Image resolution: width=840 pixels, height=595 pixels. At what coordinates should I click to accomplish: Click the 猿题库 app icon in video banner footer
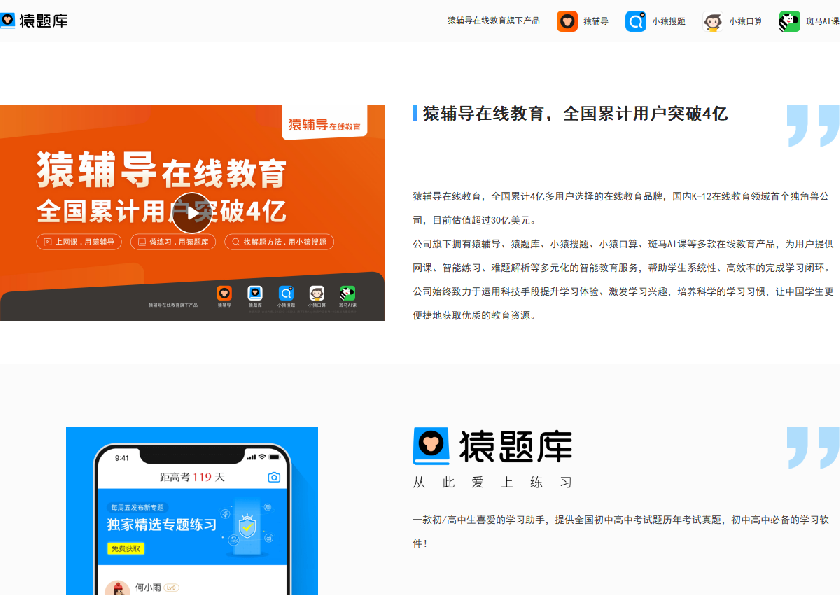(255, 294)
